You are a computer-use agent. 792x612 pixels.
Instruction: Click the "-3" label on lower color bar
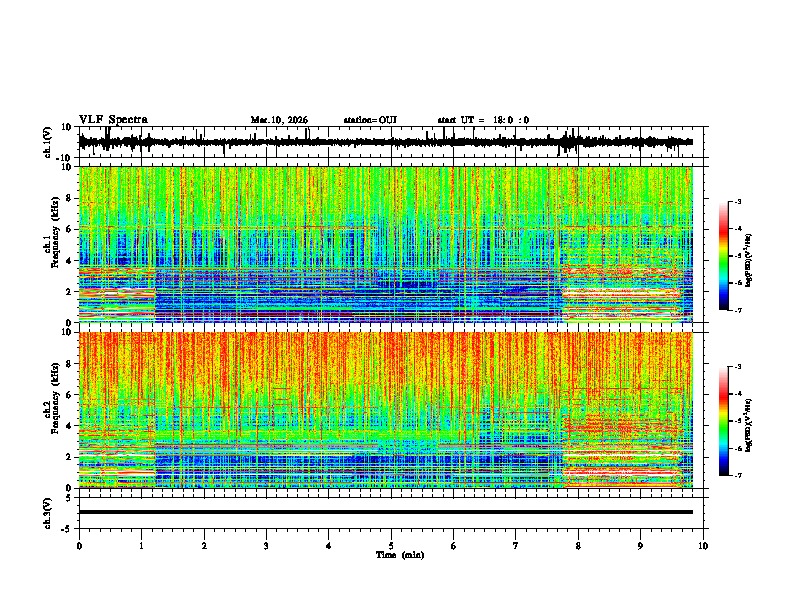(x=737, y=367)
